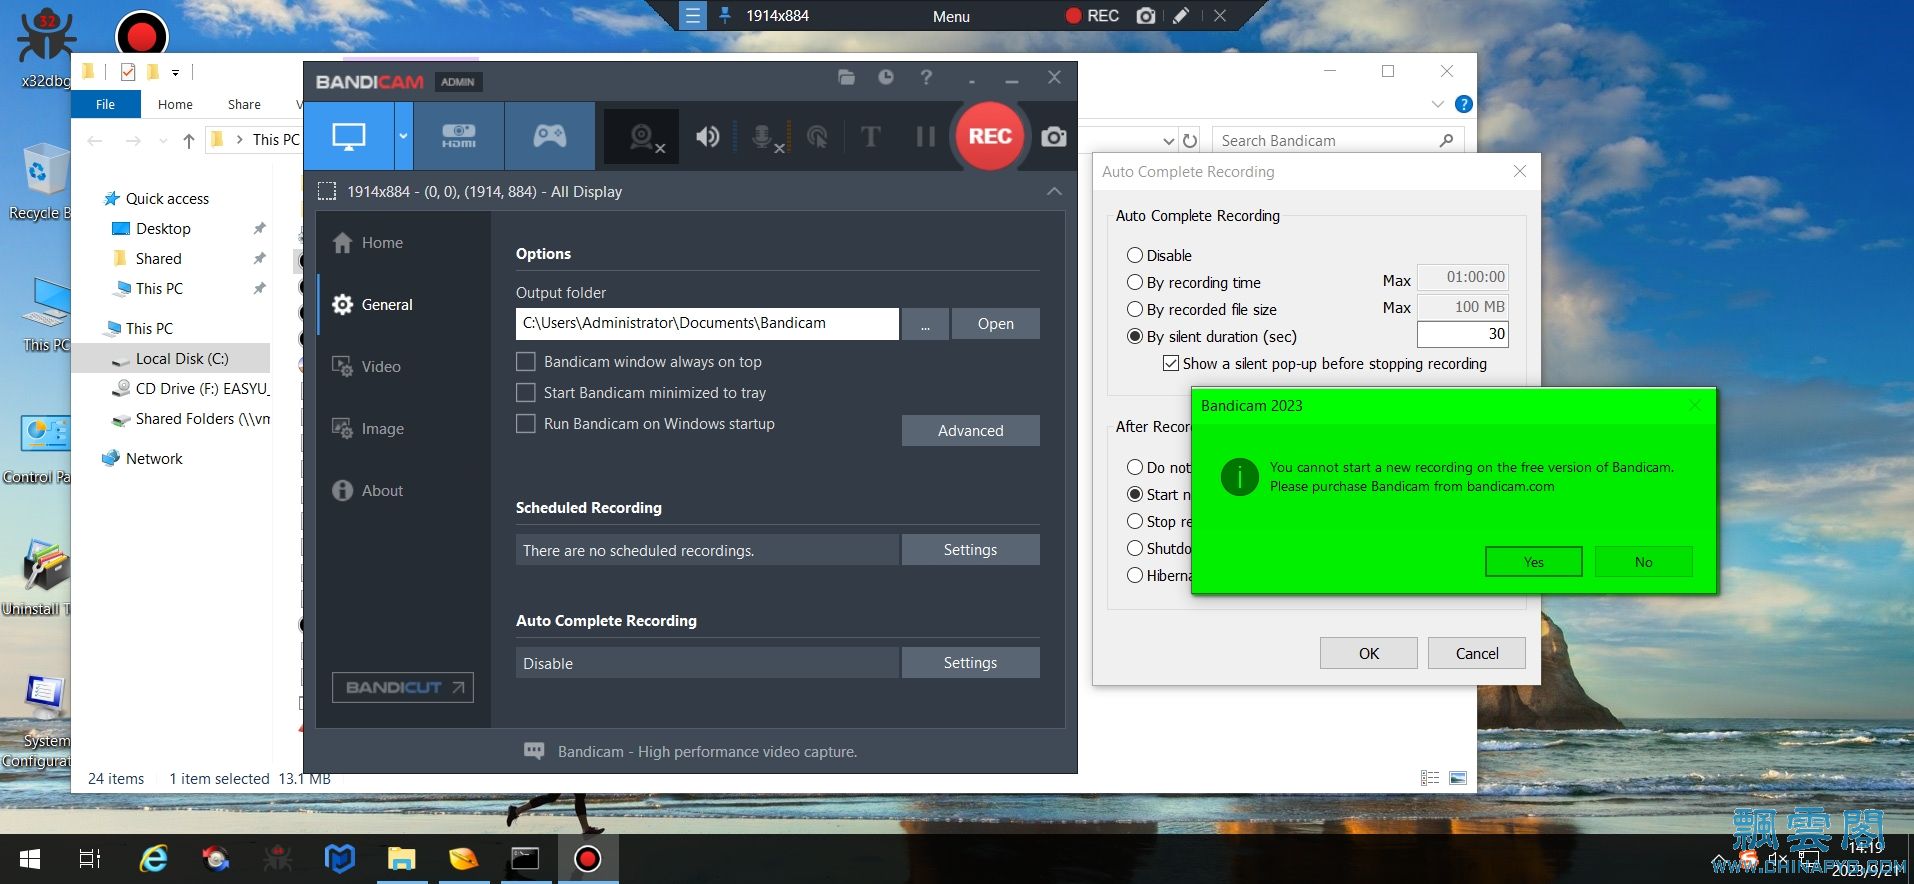Image resolution: width=1914 pixels, height=884 pixels.
Task: Open output folder icon in Bandicam title bar
Action: pos(846,77)
